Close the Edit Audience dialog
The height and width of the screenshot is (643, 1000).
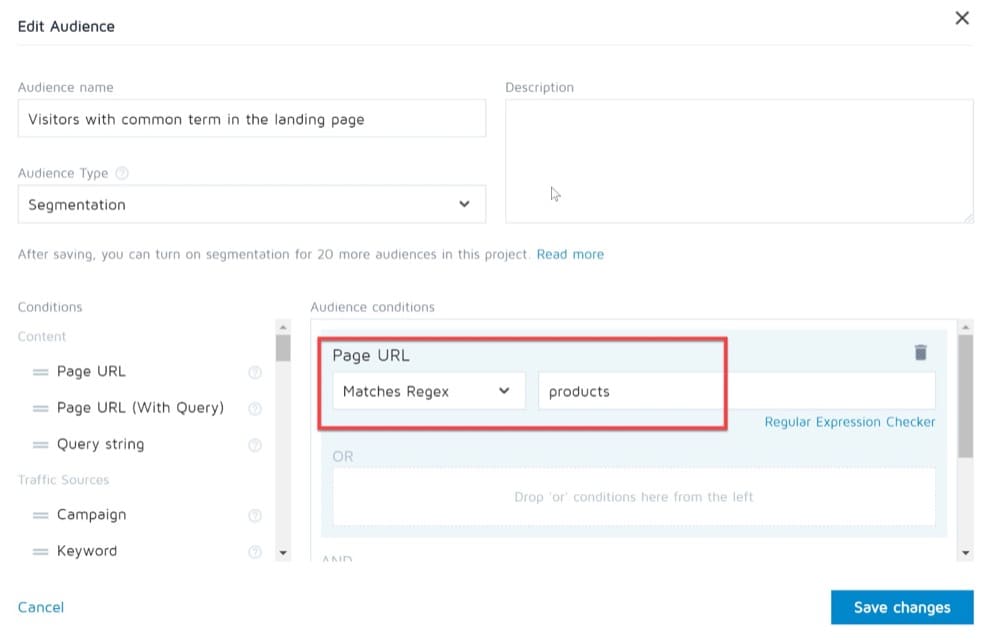tap(962, 18)
